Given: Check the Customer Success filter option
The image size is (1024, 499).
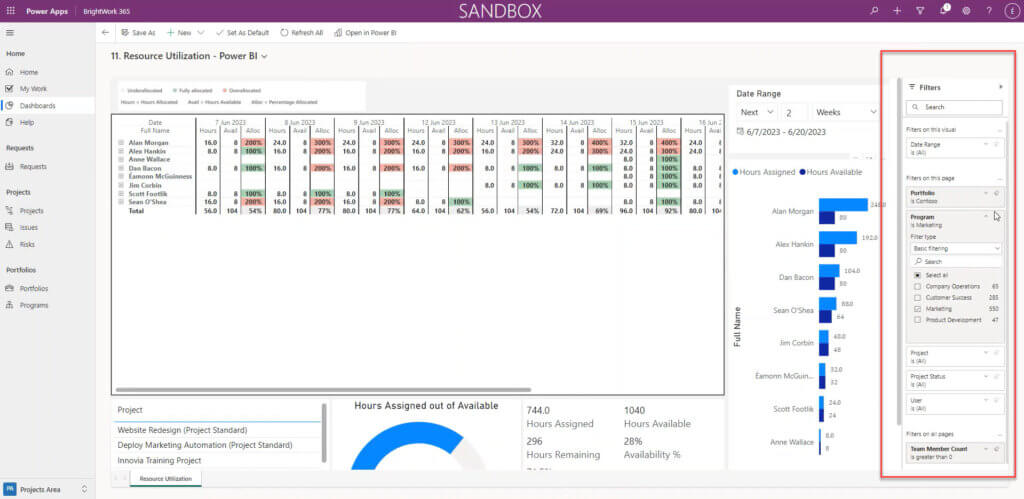Looking at the screenshot, I should pos(918,298).
